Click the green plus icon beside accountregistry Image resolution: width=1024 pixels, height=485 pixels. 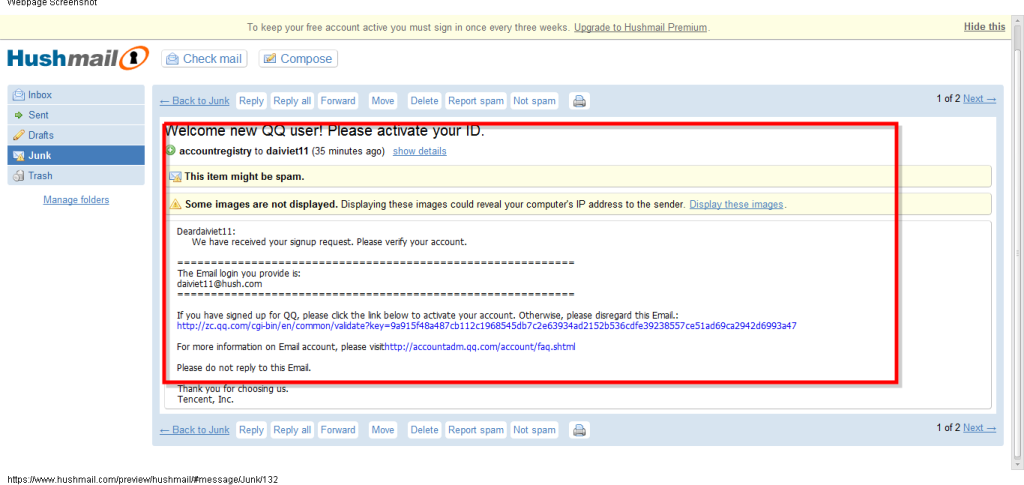tap(171, 151)
